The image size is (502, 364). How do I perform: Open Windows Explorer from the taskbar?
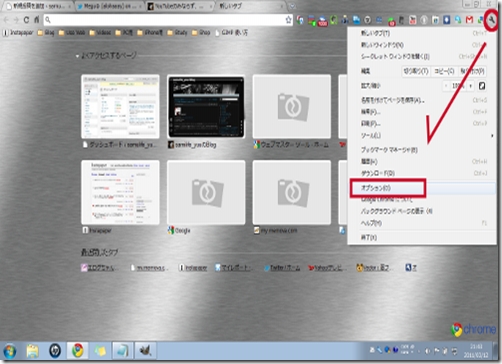point(32,351)
